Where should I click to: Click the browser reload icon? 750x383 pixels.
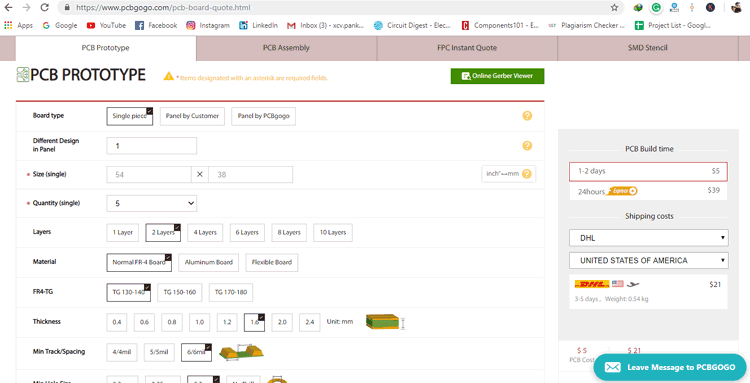44,7
